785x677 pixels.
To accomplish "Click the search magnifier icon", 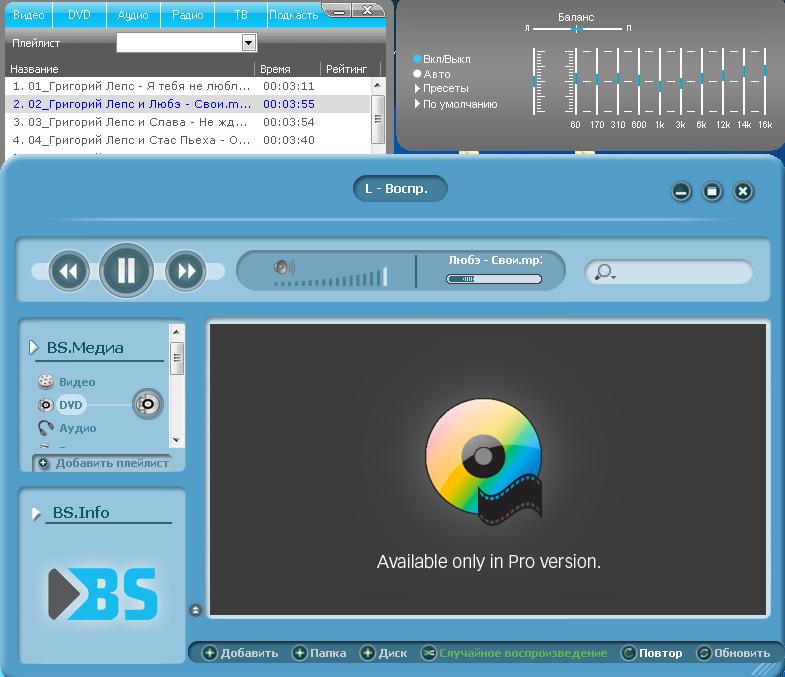I will pyautogui.click(x=603, y=272).
